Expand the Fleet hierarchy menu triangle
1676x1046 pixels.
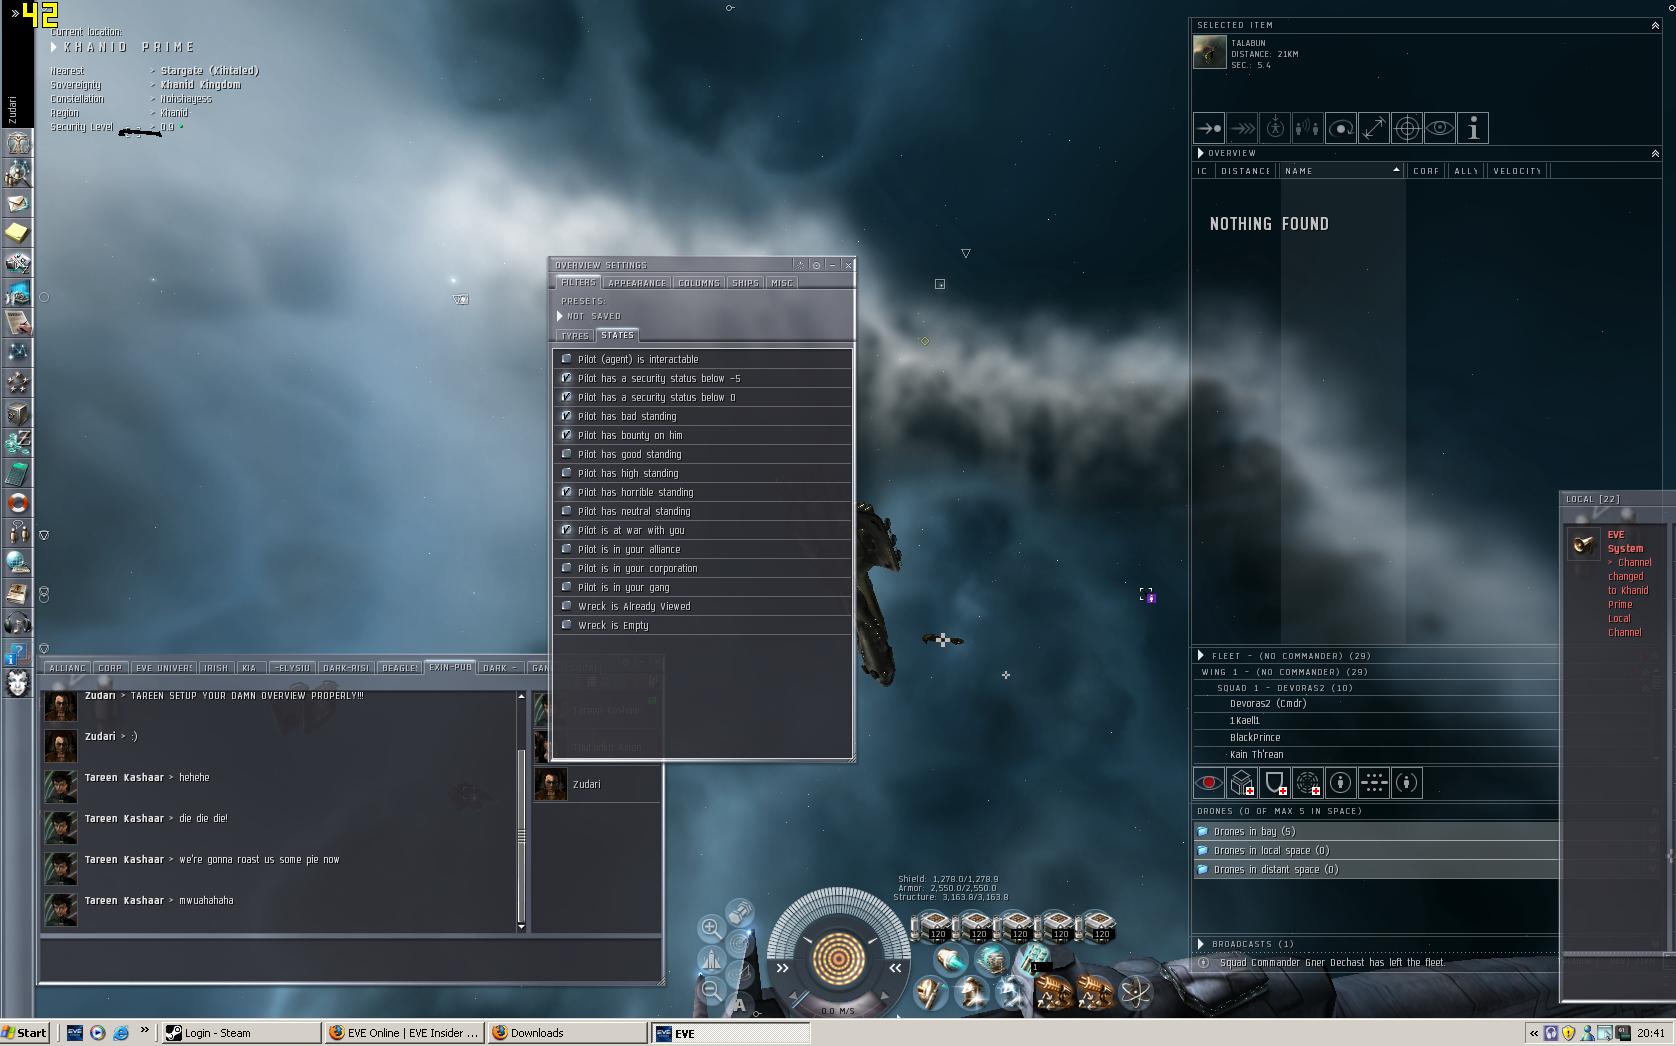pyautogui.click(x=1201, y=656)
